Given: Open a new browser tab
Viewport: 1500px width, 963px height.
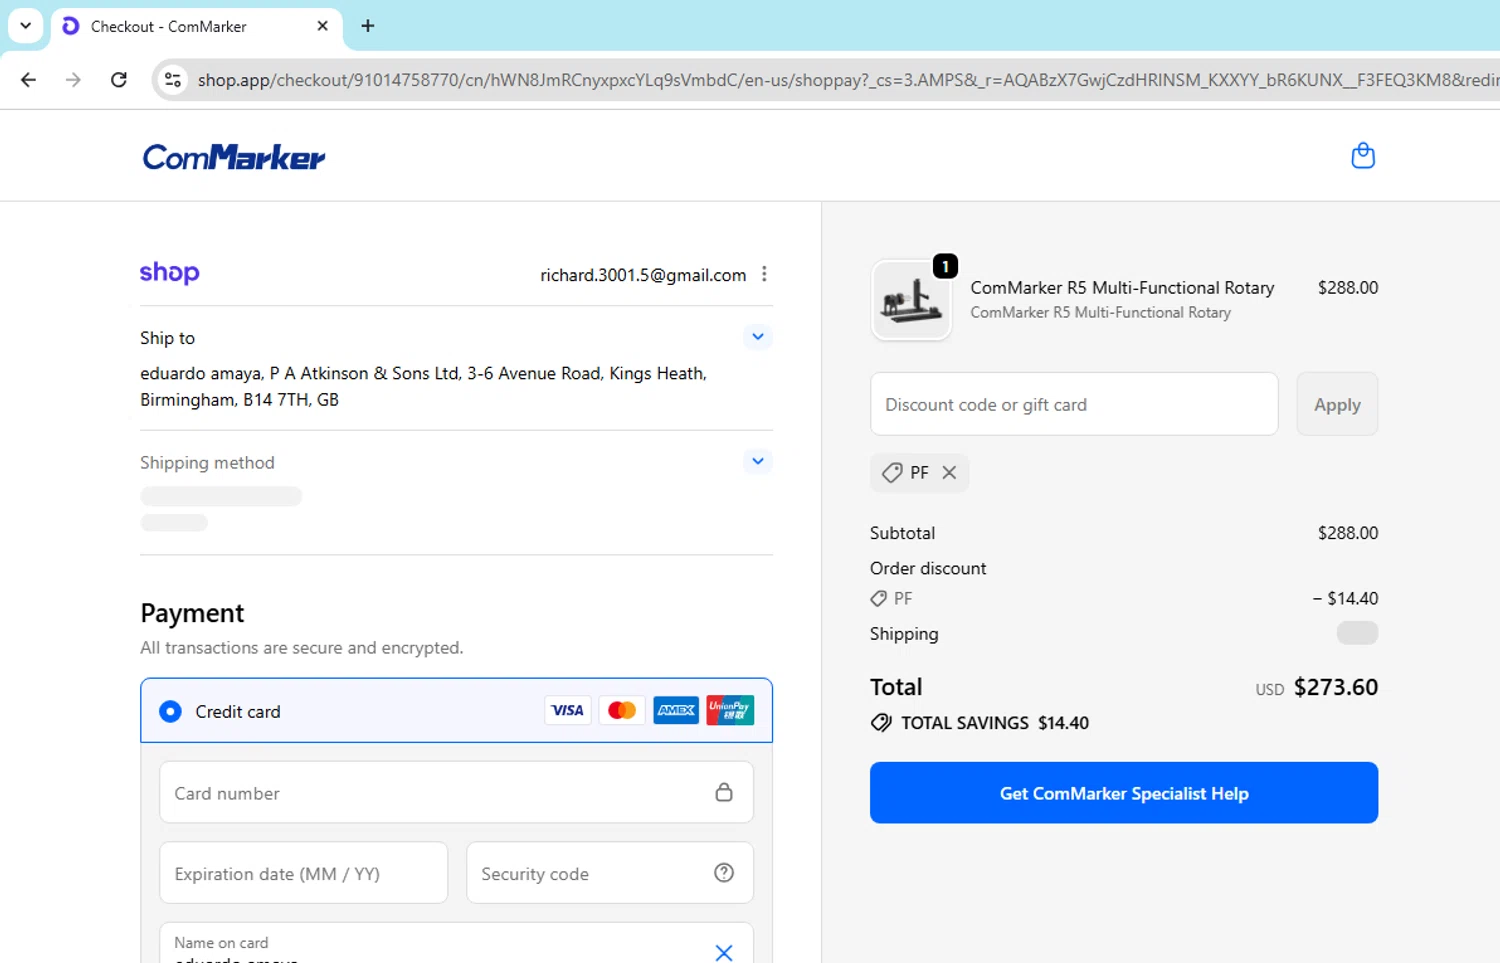Looking at the screenshot, I should tap(368, 26).
